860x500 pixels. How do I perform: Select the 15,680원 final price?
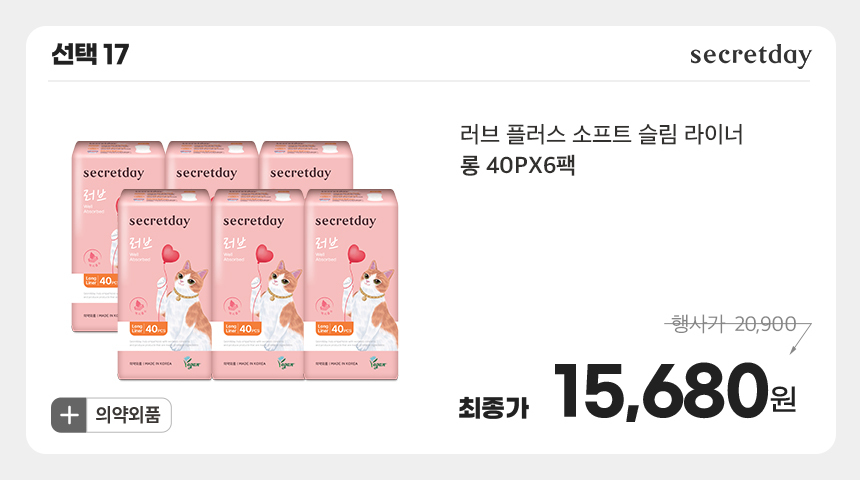point(675,391)
